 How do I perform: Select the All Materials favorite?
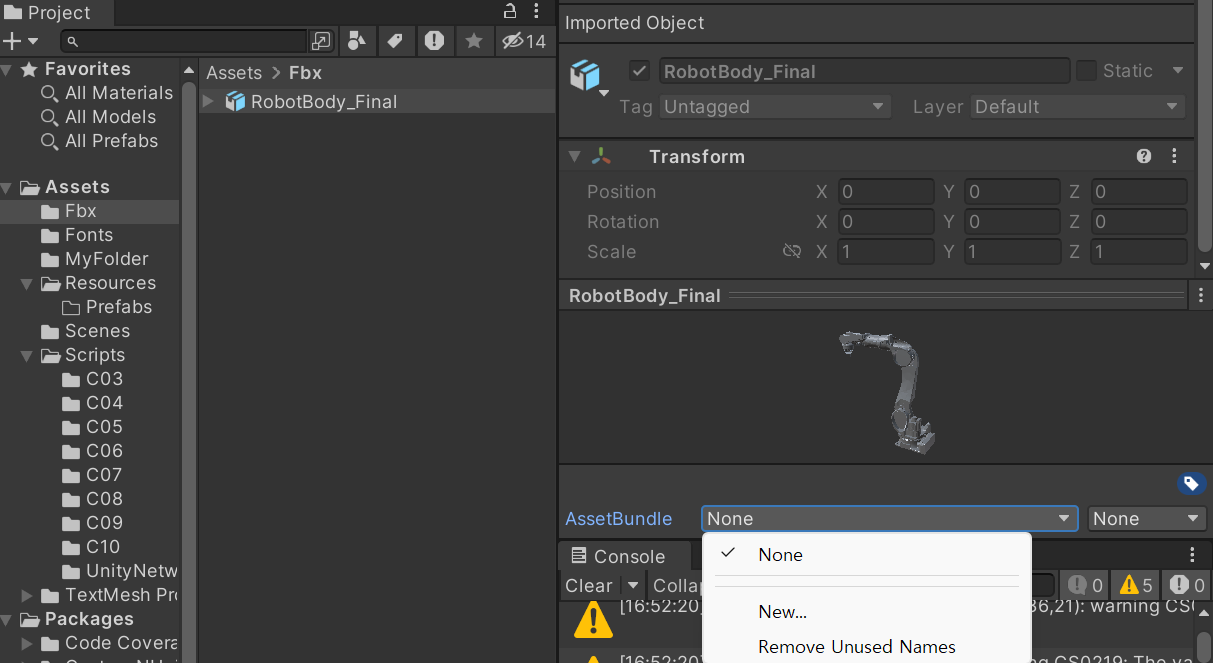(118, 93)
